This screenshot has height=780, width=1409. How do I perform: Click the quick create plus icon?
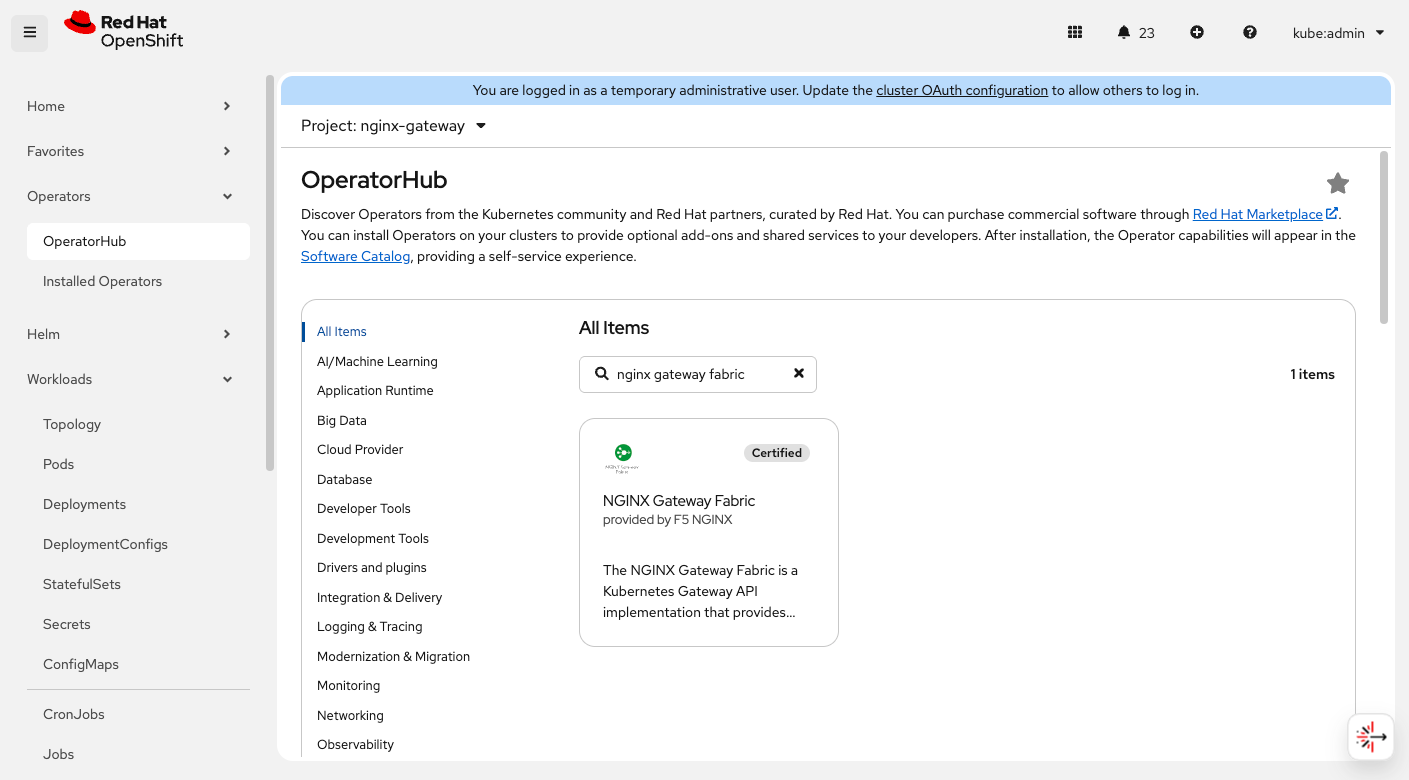click(1197, 32)
